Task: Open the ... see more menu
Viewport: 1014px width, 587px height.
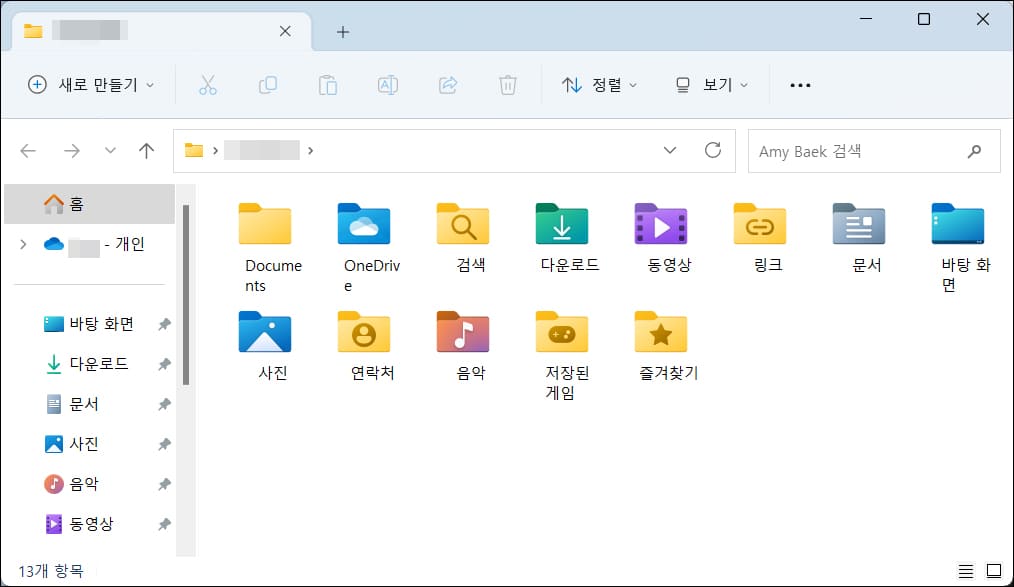Action: coord(799,85)
